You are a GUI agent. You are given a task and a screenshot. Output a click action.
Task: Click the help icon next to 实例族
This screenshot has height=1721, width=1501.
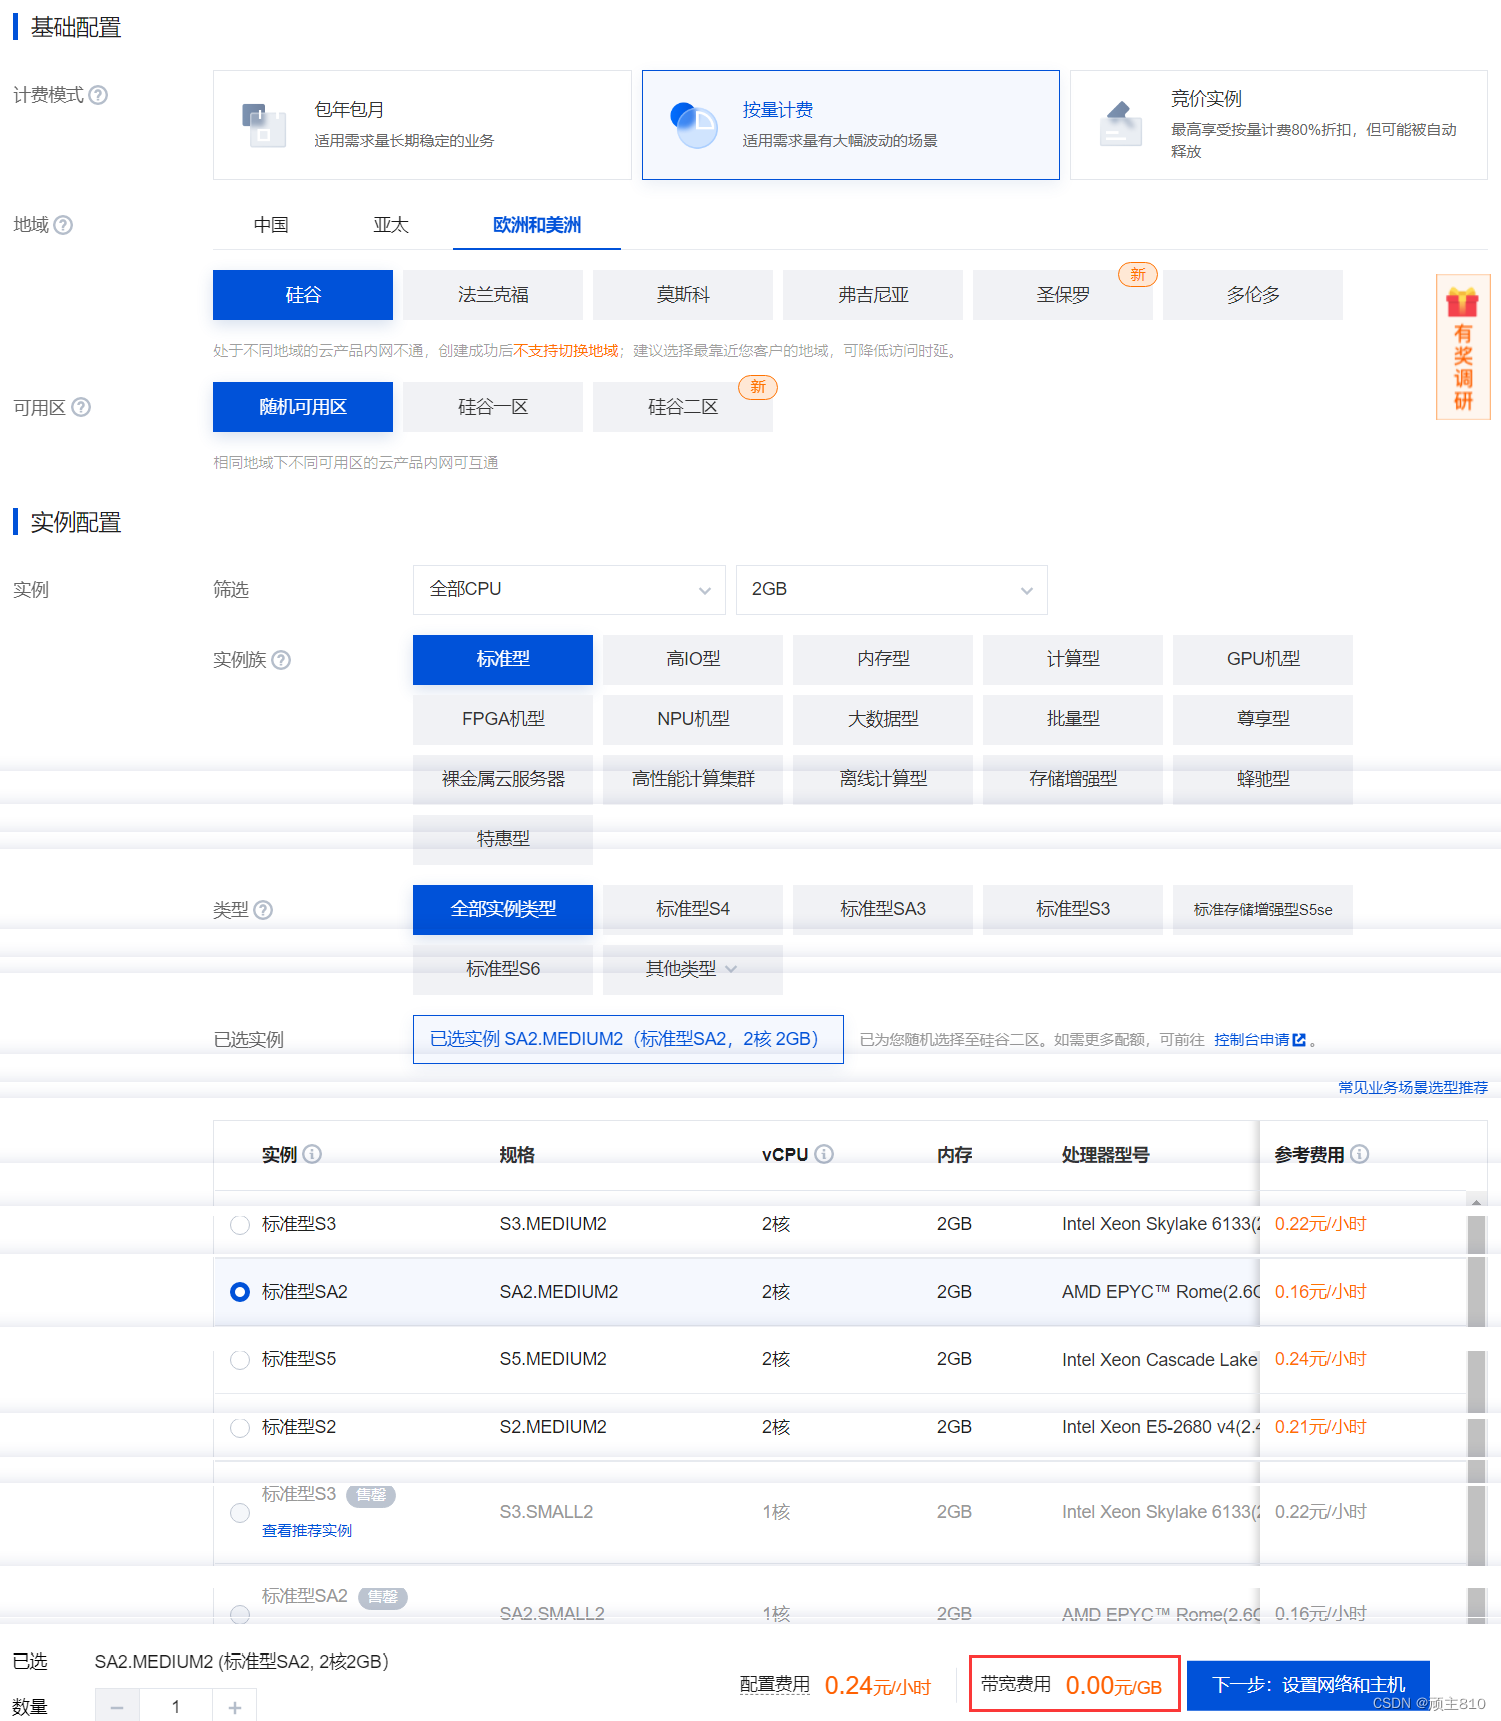click(281, 660)
